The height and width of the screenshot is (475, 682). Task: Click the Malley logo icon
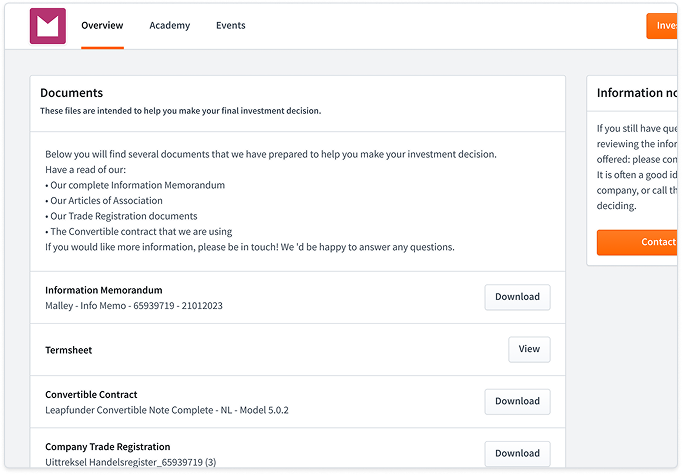pos(47,26)
